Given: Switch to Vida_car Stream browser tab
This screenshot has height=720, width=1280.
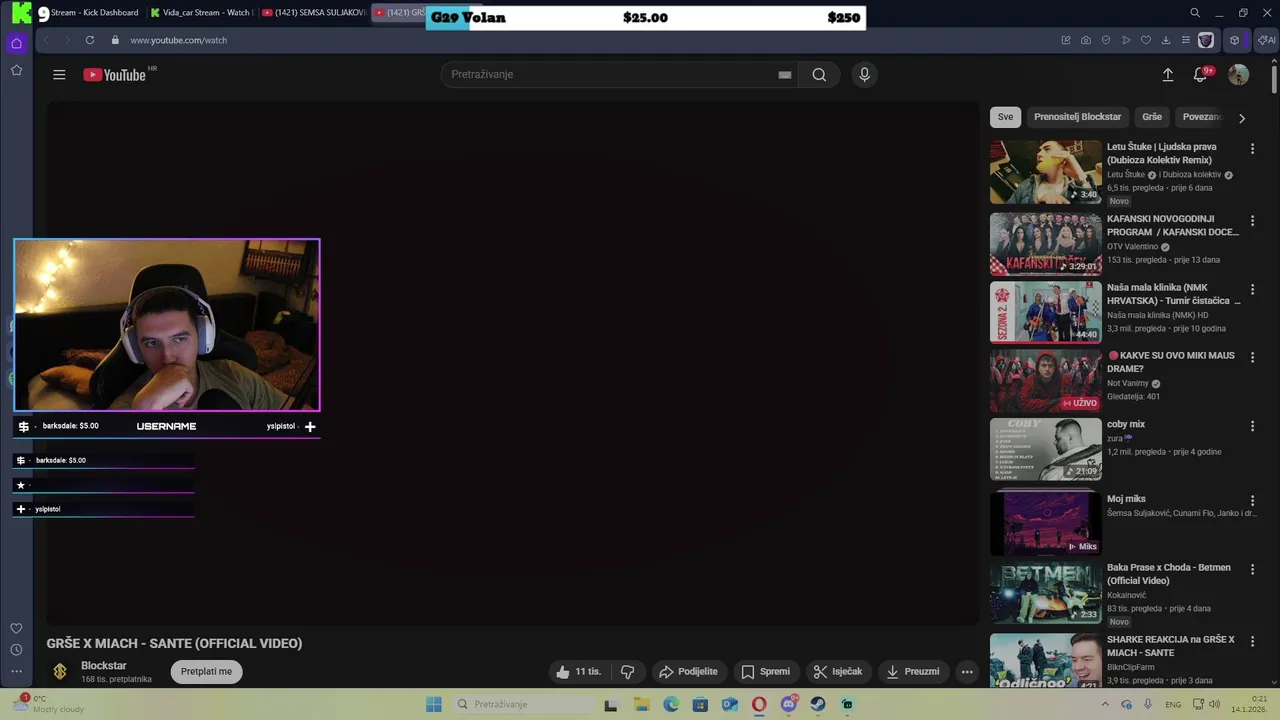Looking at the screenshot, I should coord(202,13).
